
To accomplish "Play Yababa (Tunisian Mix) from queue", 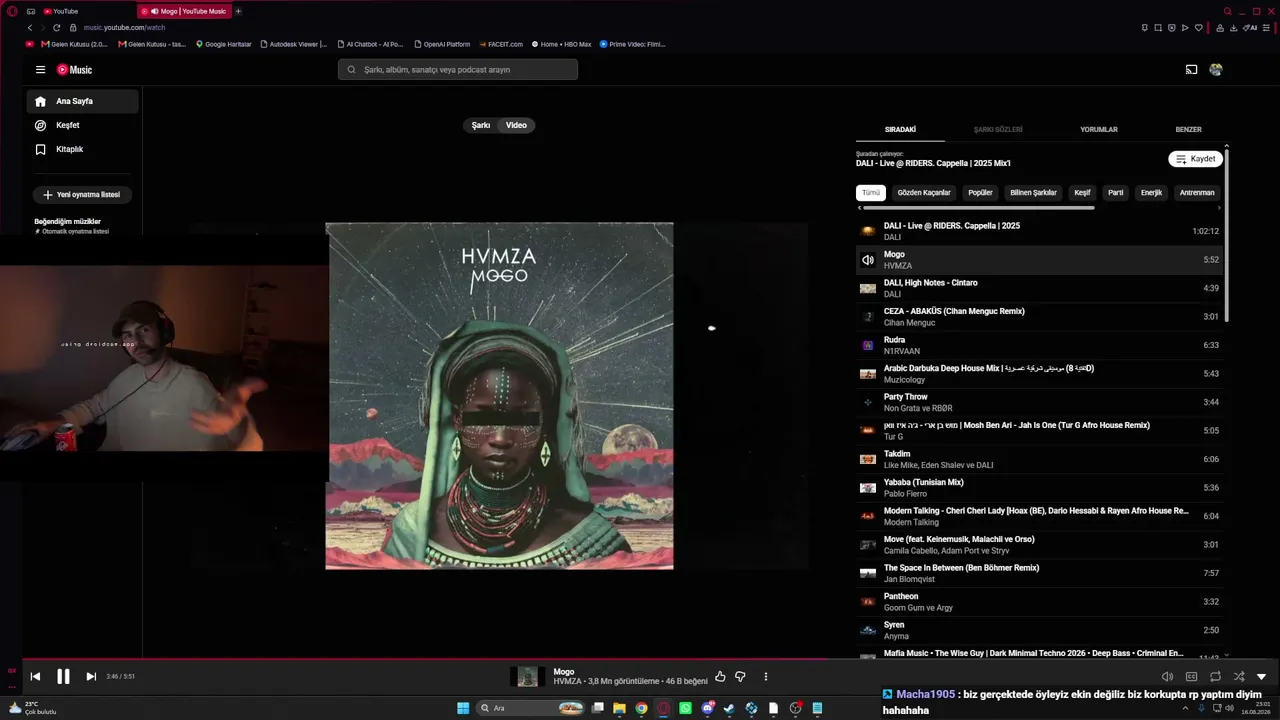I will pyautogui.click(x=1039, y=488).
